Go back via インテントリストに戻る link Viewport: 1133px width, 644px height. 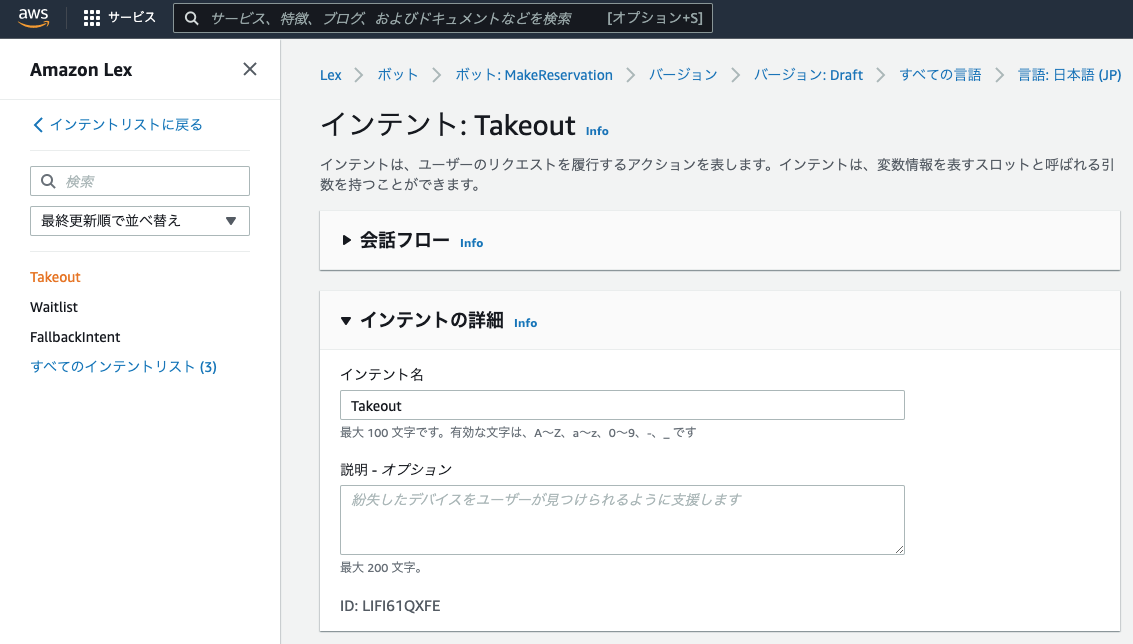(126, 125)
